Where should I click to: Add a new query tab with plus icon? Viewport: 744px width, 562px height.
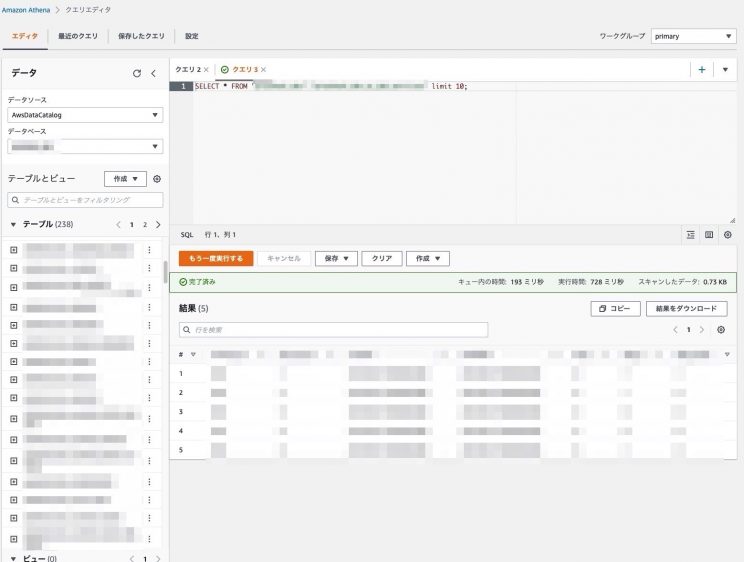702,70
